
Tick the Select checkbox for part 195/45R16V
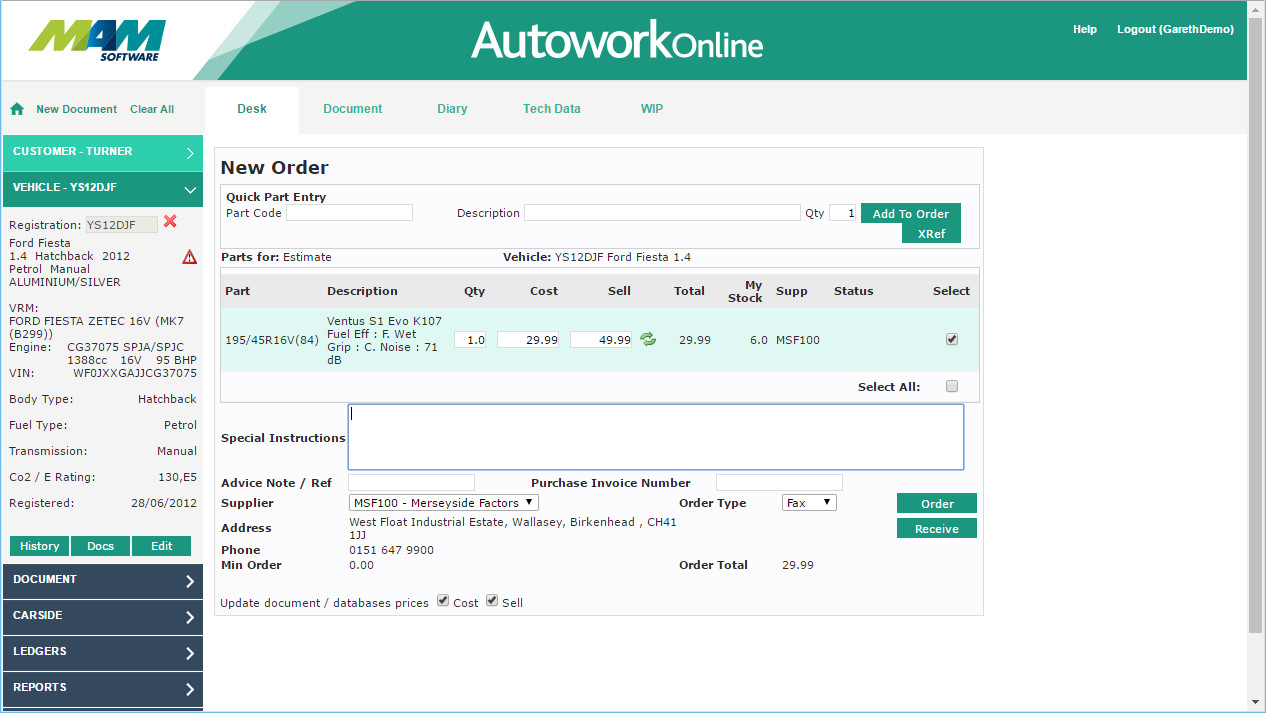(x=951, y=340)
